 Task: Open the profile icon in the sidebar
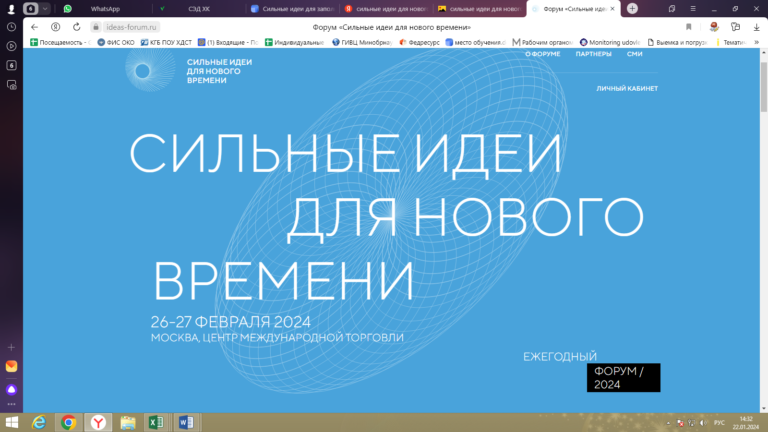[x=11, y=9]
